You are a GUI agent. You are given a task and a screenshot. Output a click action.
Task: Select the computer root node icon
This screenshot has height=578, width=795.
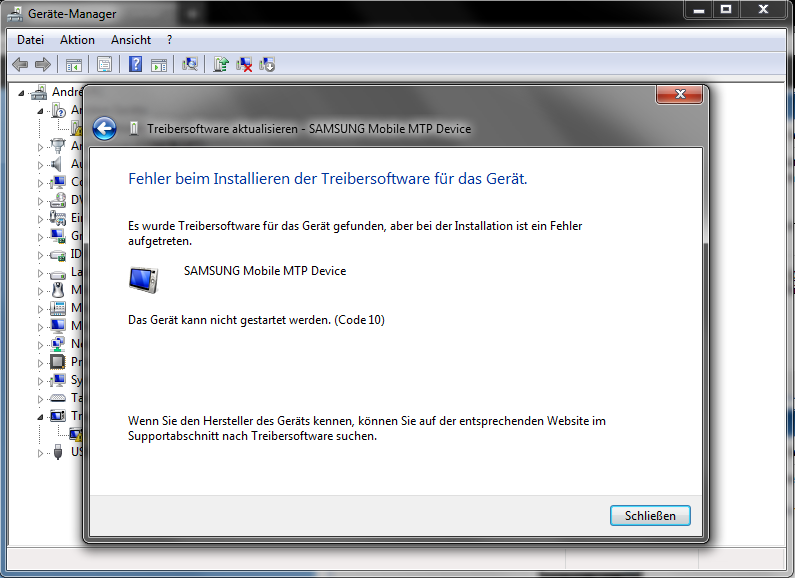click(x=39, y=92)
